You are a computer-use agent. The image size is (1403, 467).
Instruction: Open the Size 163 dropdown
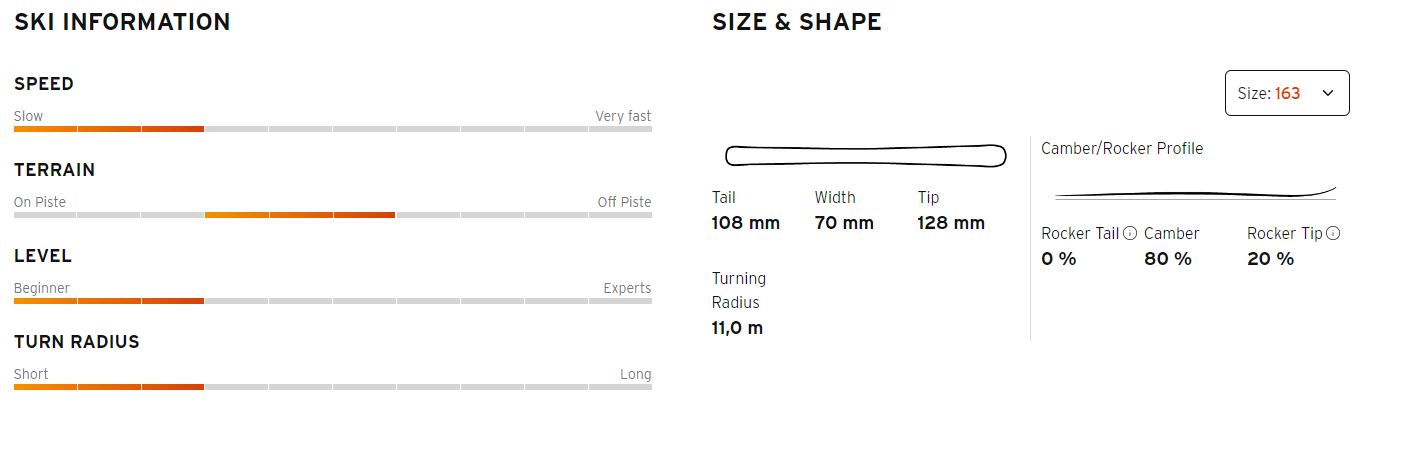[x=1287, y=93]
